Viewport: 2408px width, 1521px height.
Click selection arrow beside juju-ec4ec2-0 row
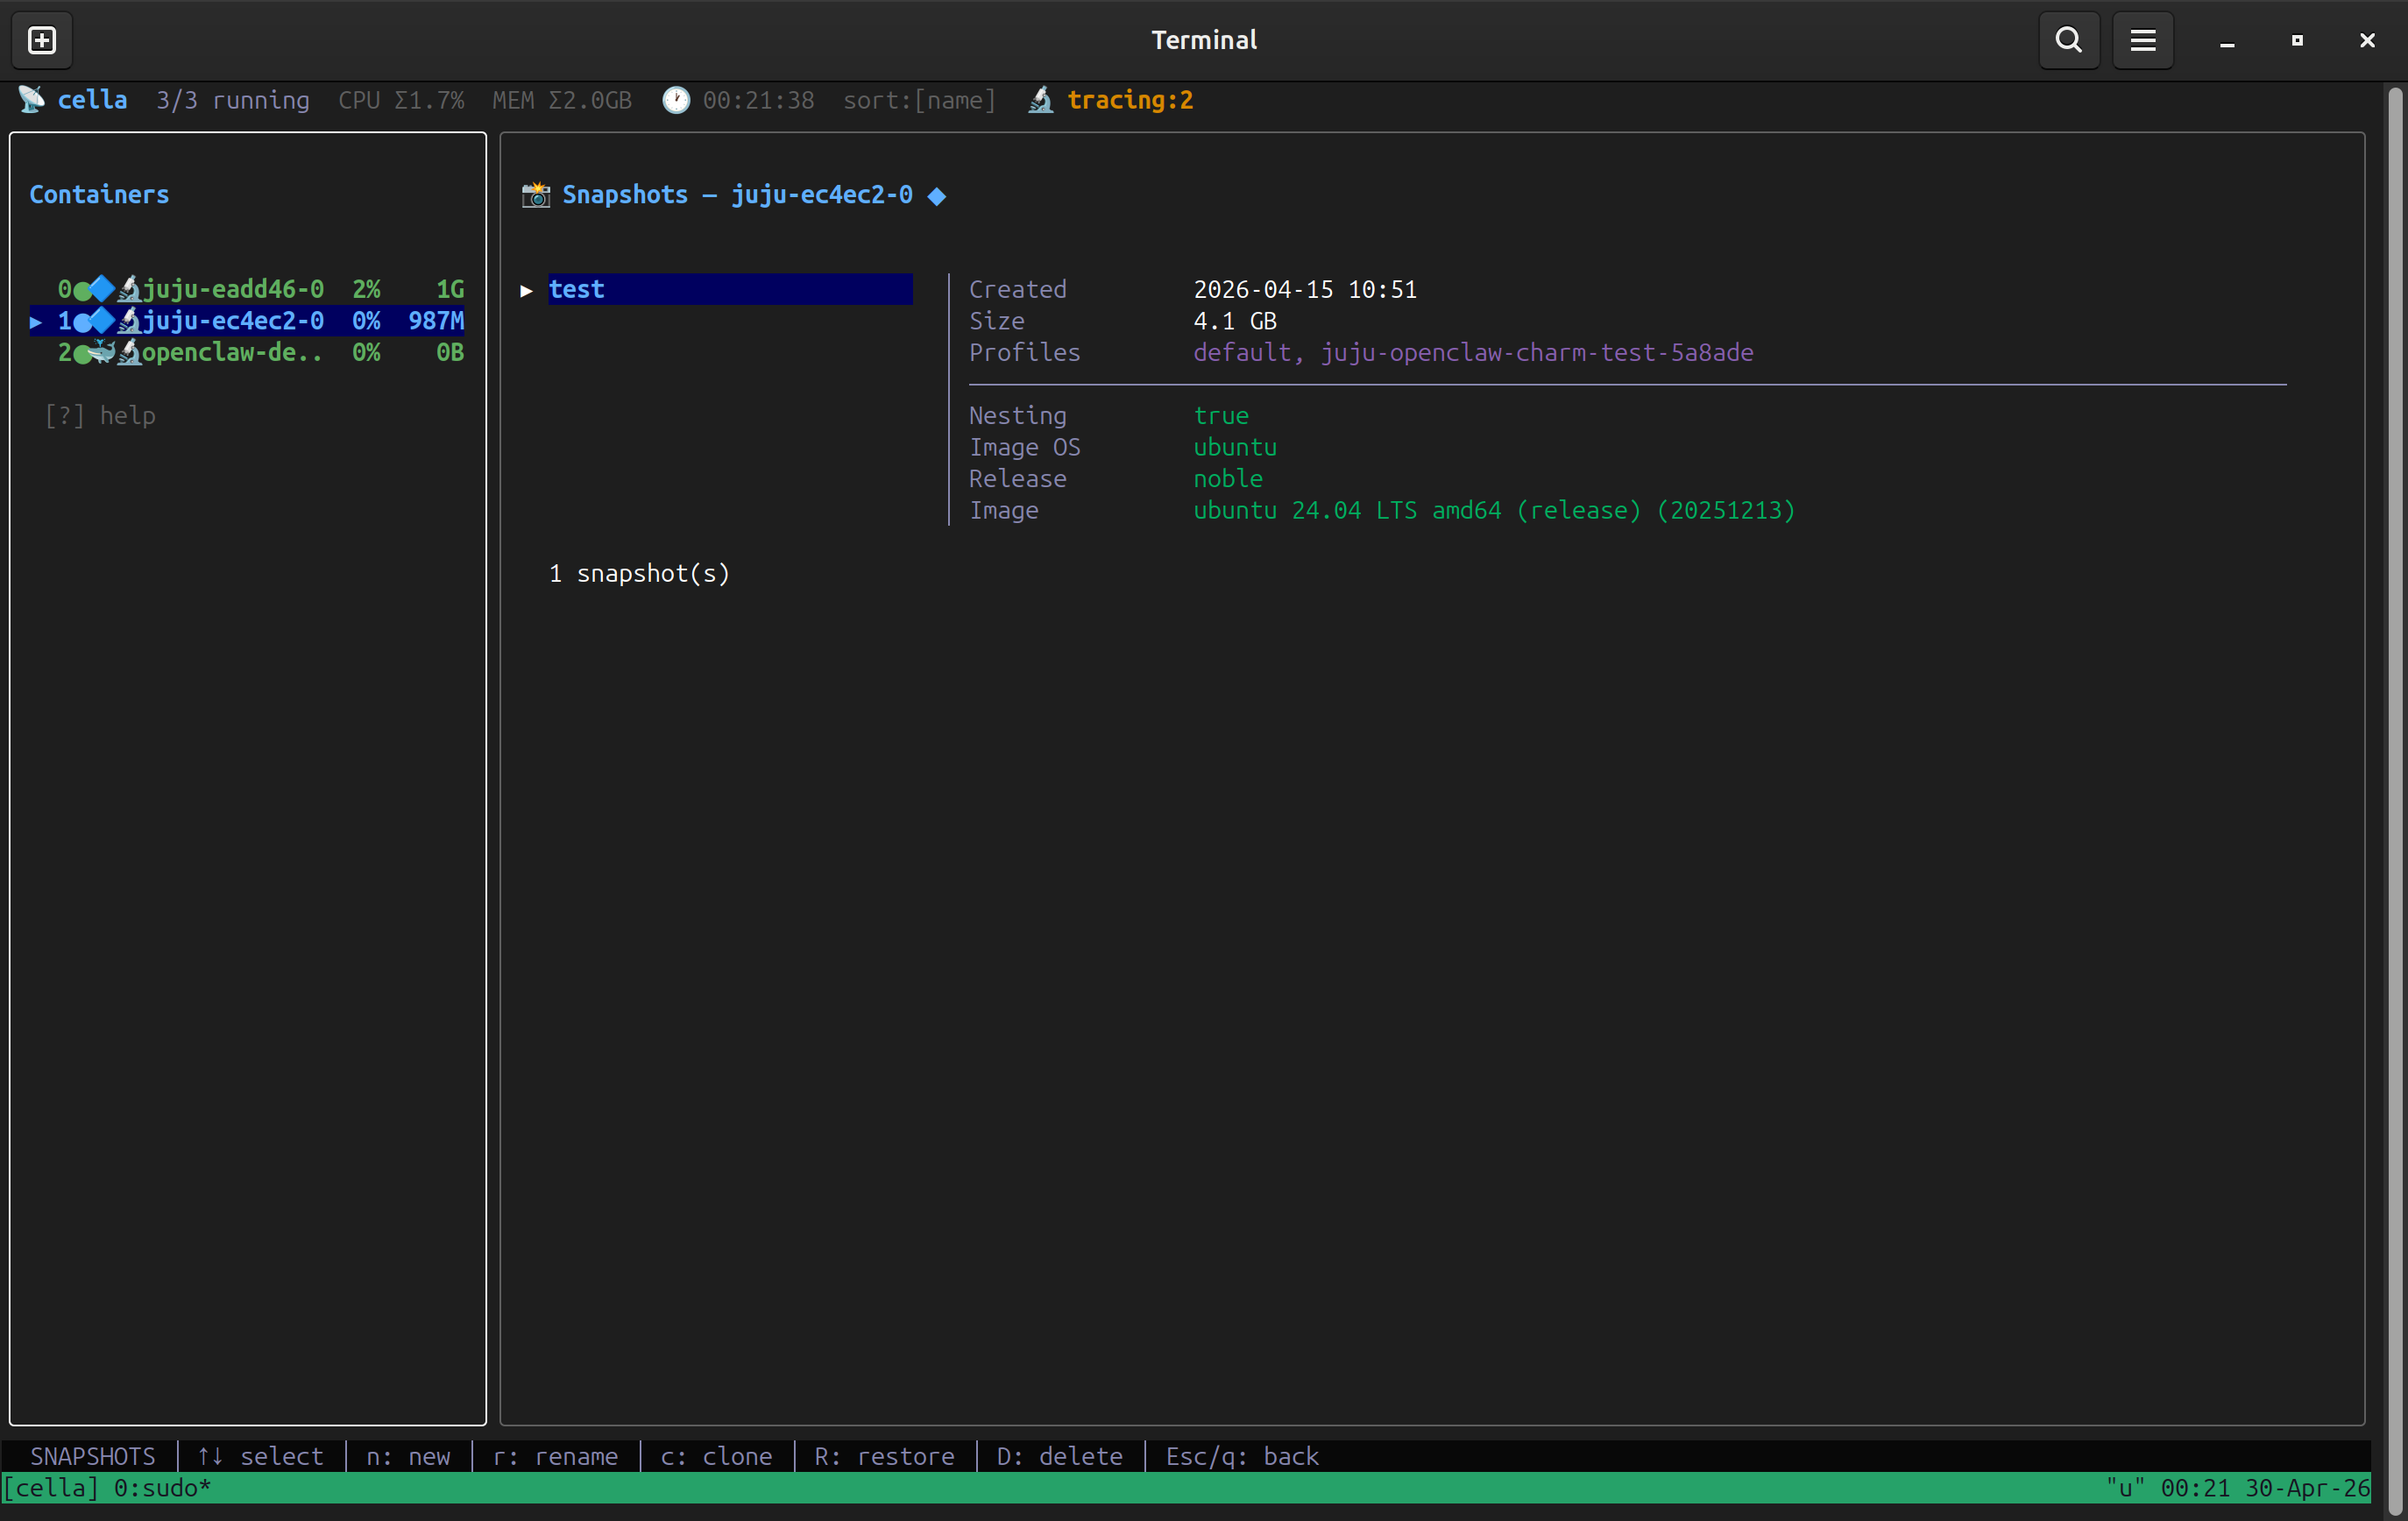tap(36, 322)
